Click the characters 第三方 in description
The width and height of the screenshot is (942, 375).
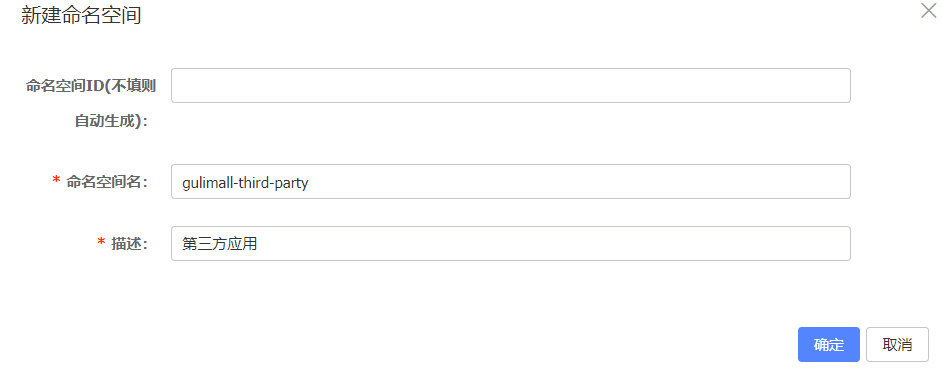[204, 244]
